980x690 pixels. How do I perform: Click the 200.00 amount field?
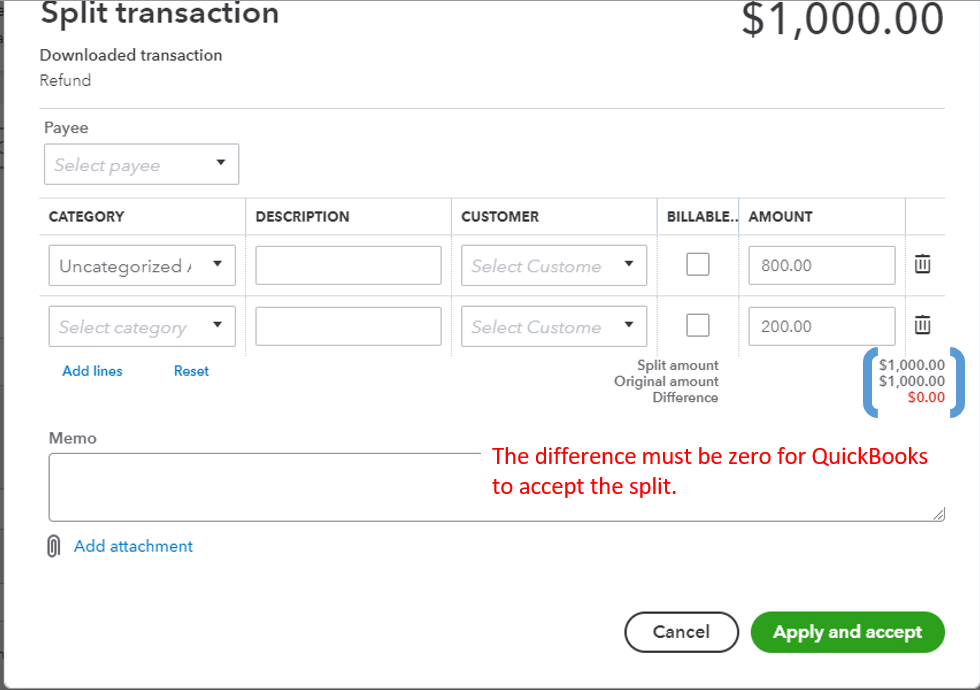tap(821, 327)
